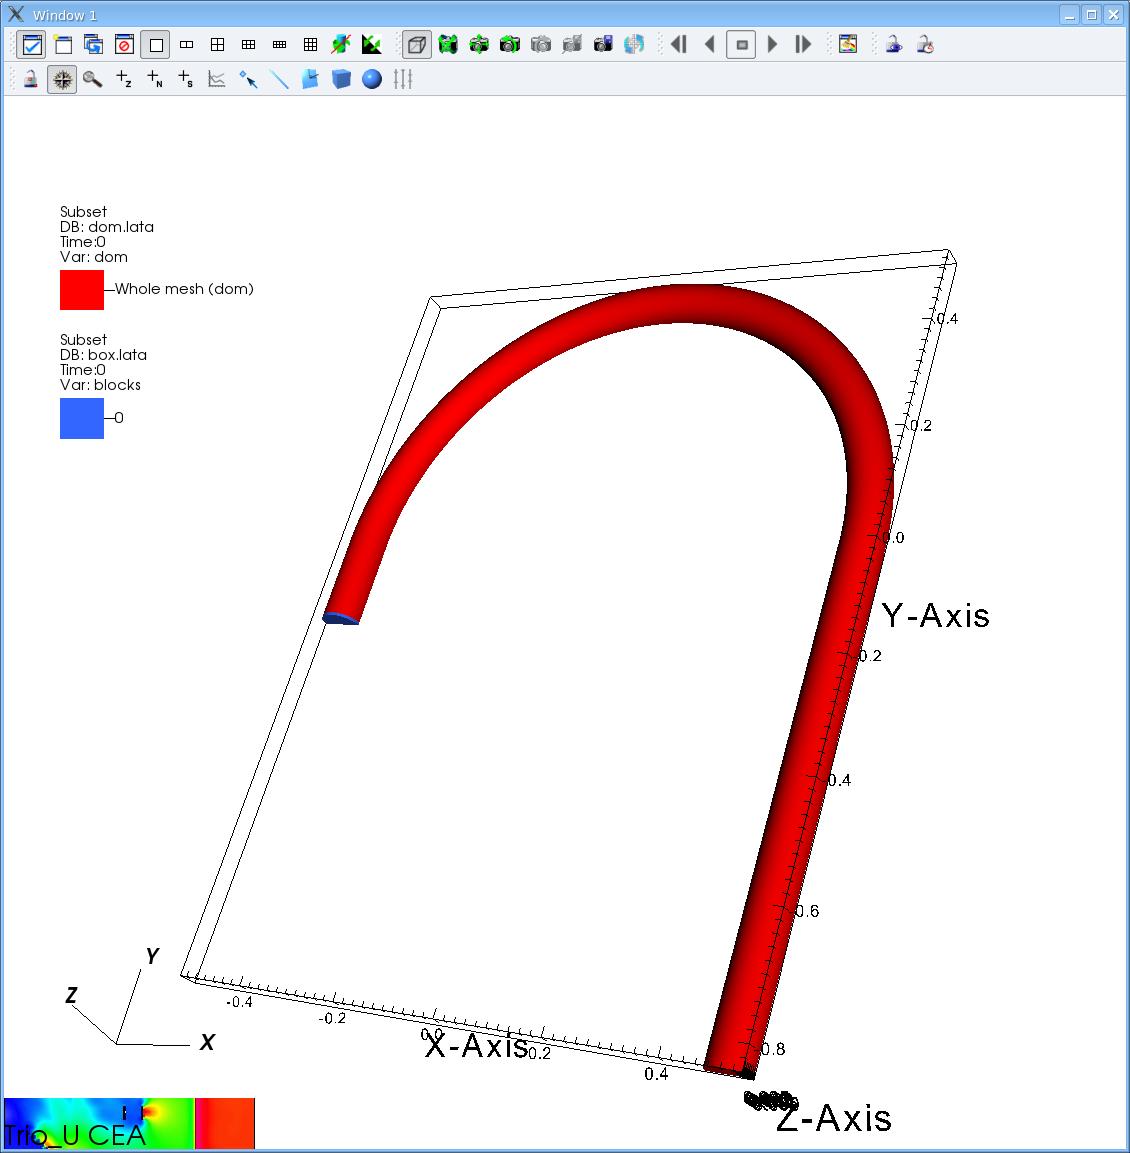Activate zone pick mode
The width and height of the screenshot is (1130, 1153).
(x=124, y=79)
